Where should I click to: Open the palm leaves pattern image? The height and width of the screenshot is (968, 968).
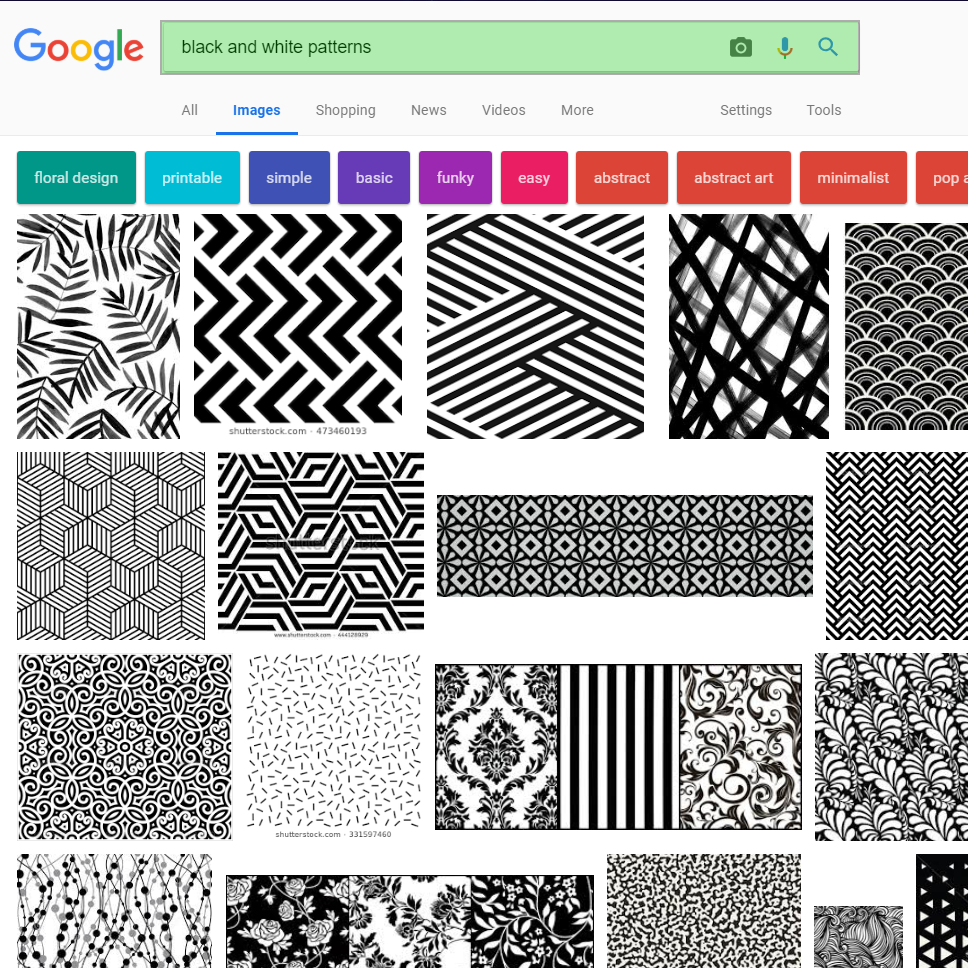click(98, 326)
